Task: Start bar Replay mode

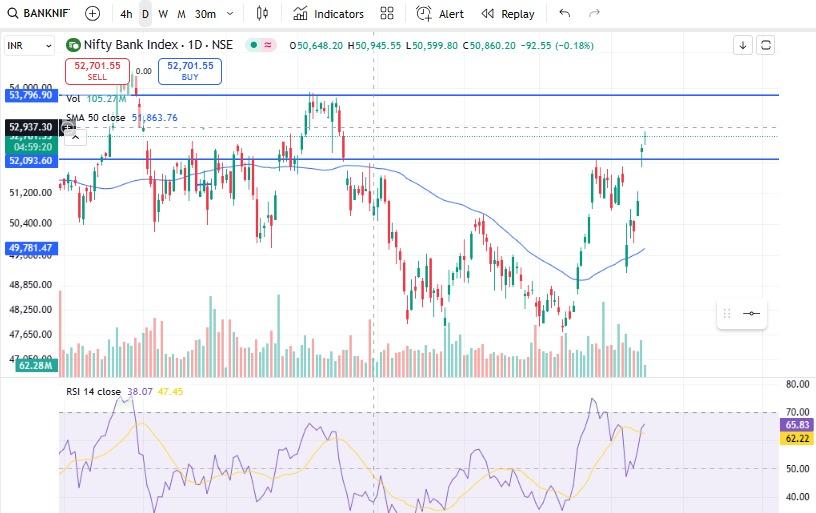Action: point(508,14)
